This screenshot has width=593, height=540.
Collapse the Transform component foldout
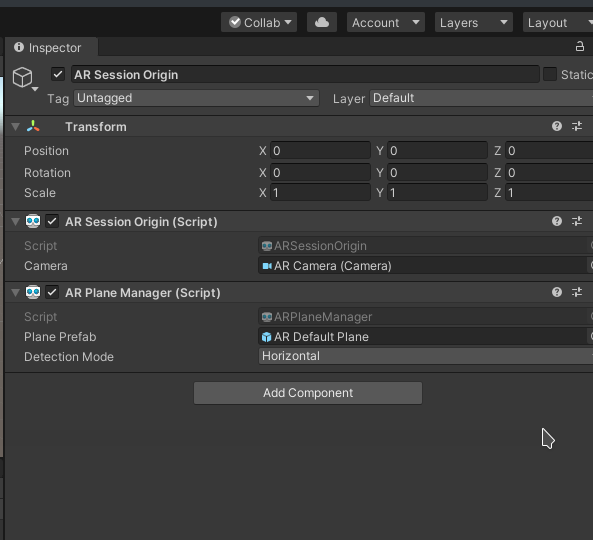[16, 127]
